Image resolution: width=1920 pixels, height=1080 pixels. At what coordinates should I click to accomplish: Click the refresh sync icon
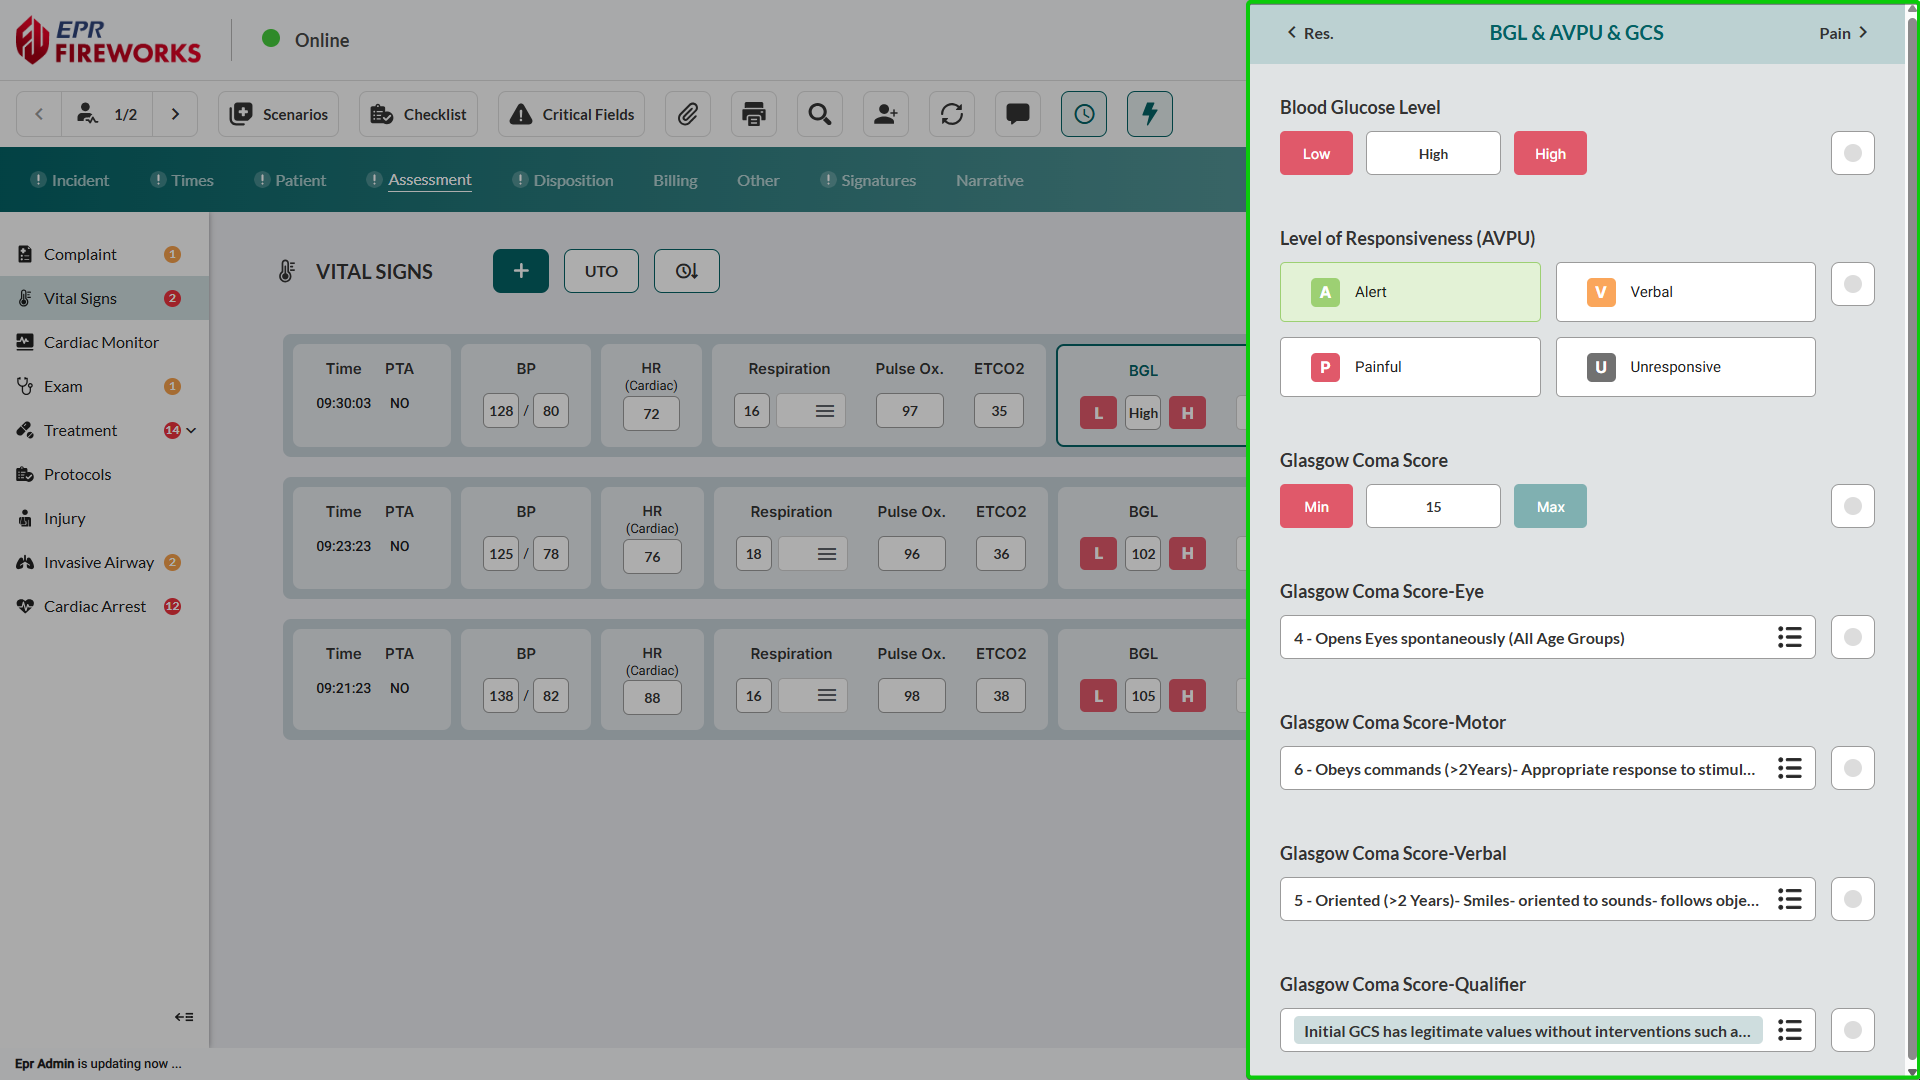(951, 114)
